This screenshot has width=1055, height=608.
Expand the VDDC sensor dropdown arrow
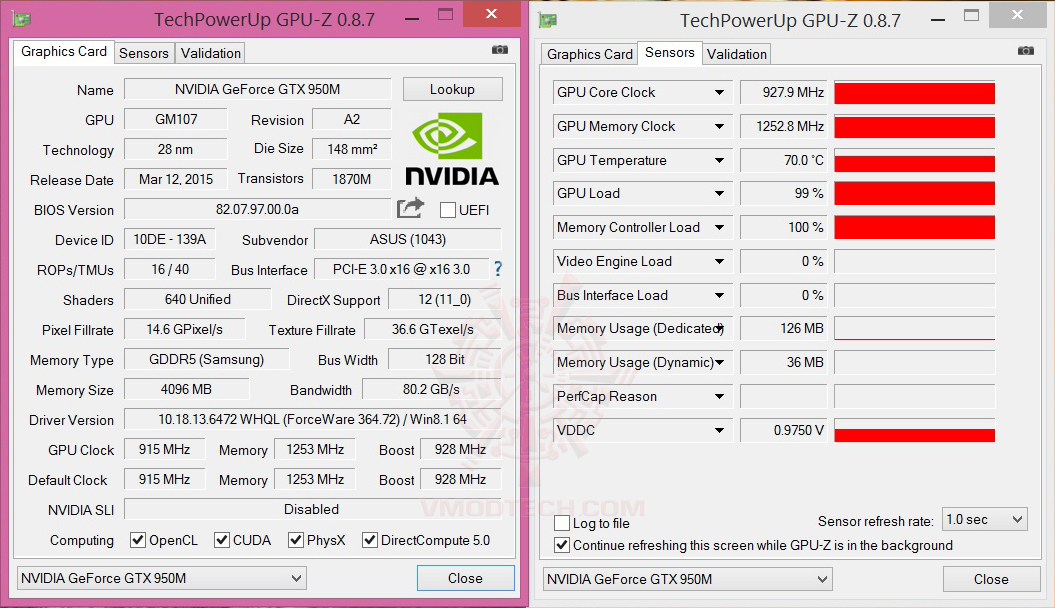tap(719, 431)
